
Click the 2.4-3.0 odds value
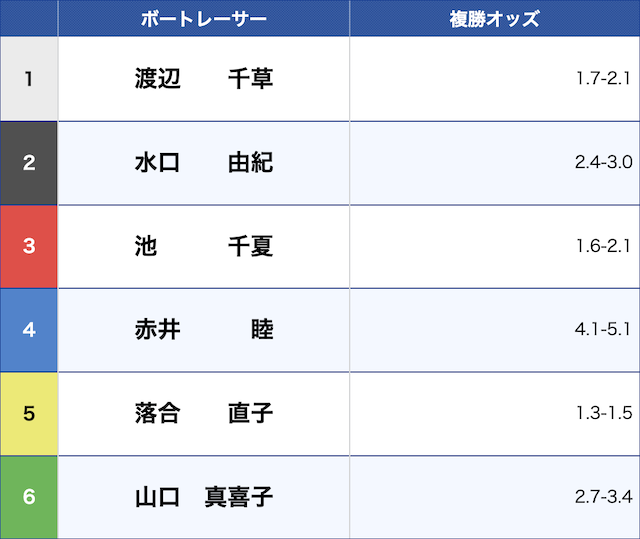(603, 163)
